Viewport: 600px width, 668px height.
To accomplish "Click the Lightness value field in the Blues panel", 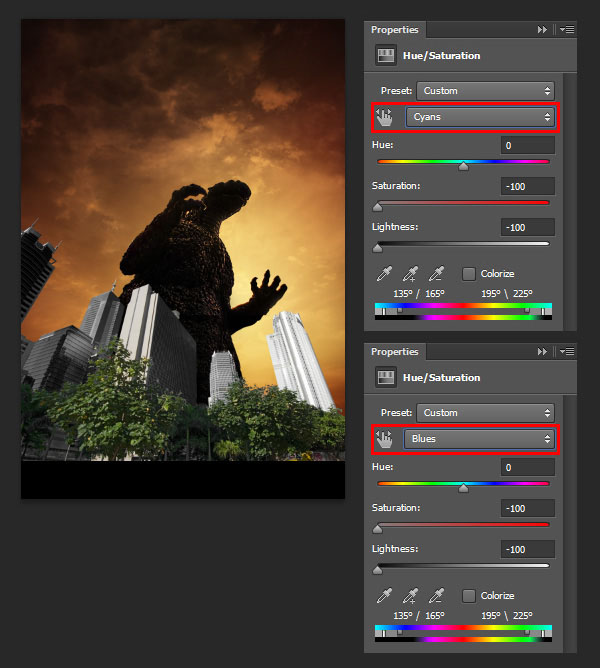I will pos(528,550).
